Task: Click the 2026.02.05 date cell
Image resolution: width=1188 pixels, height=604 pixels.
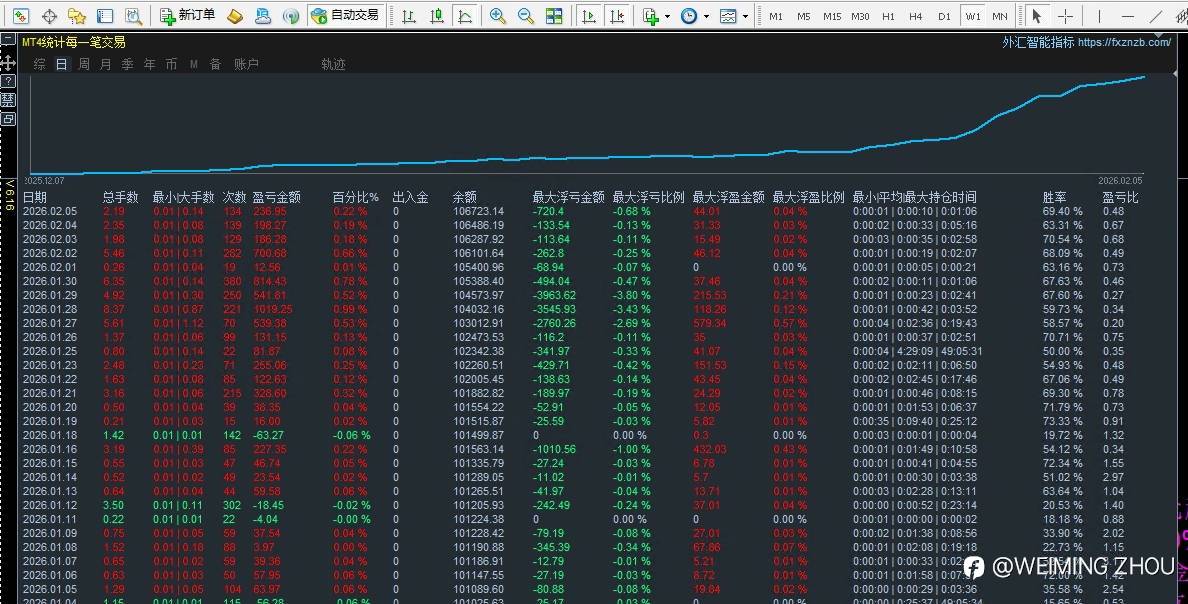Action: pos(50,211)
